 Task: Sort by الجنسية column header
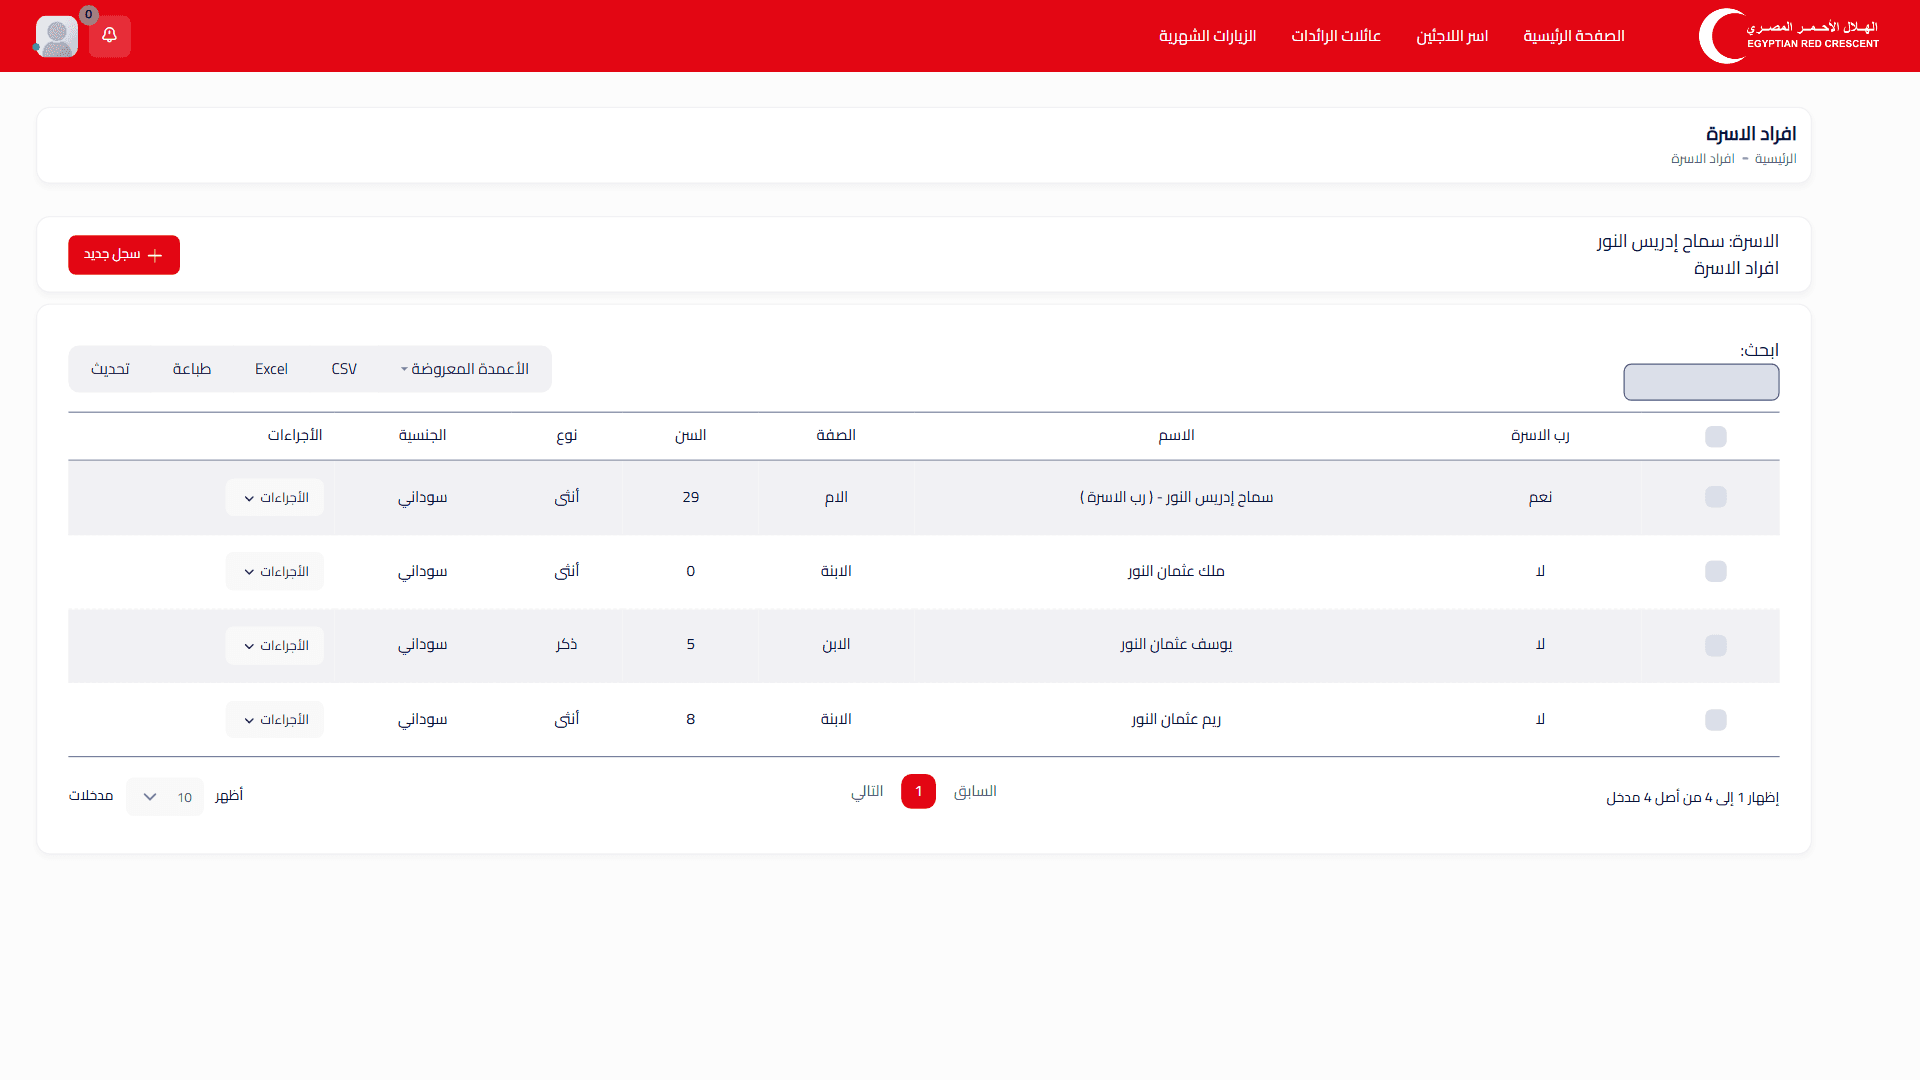point(422,435)
